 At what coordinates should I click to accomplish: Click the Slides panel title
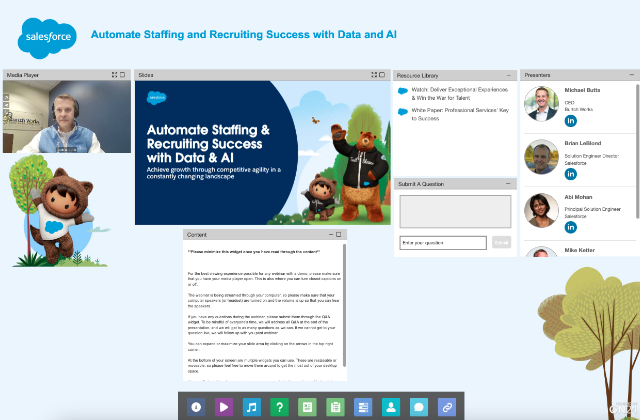[146, 75]
